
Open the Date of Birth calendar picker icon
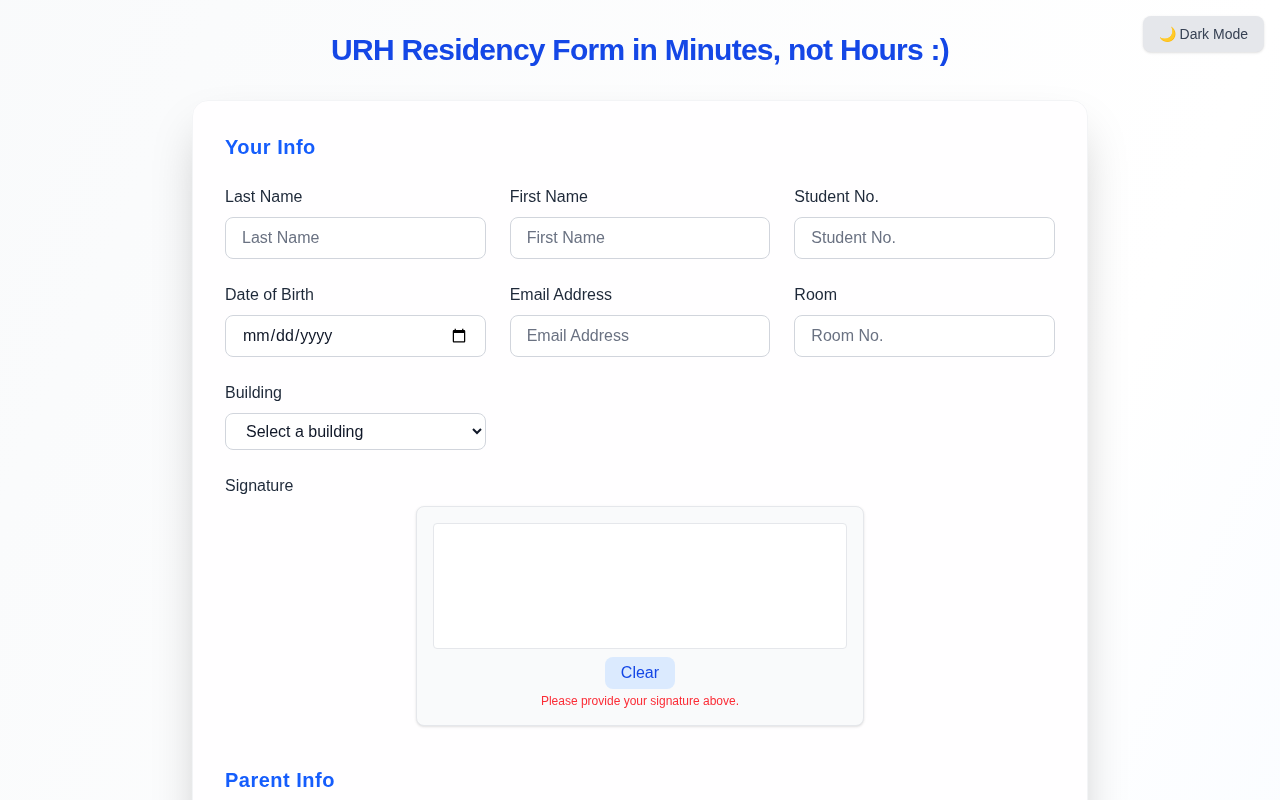[x=459, y=336]
